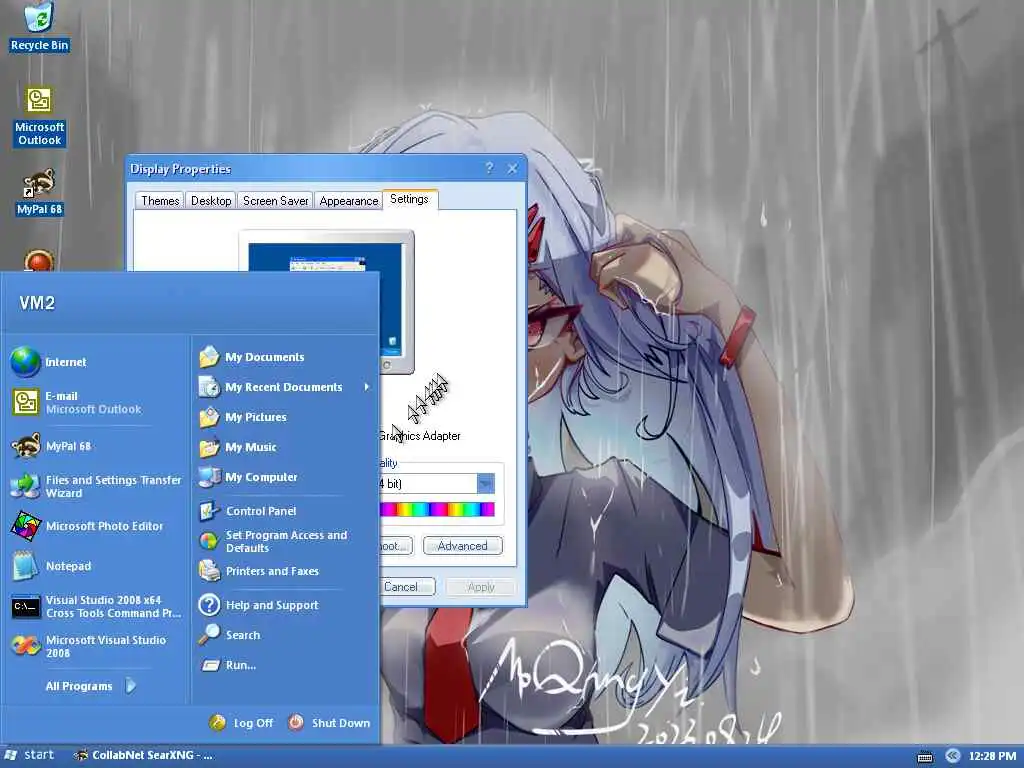The width and height of the screenshot is (1024, 768).
Task: Expand hidden system tray icons
Action: (953, 756)
